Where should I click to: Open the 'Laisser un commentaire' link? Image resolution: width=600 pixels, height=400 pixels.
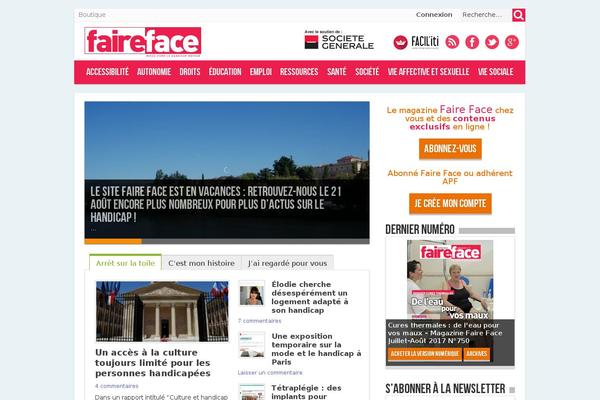pos(270,372)
